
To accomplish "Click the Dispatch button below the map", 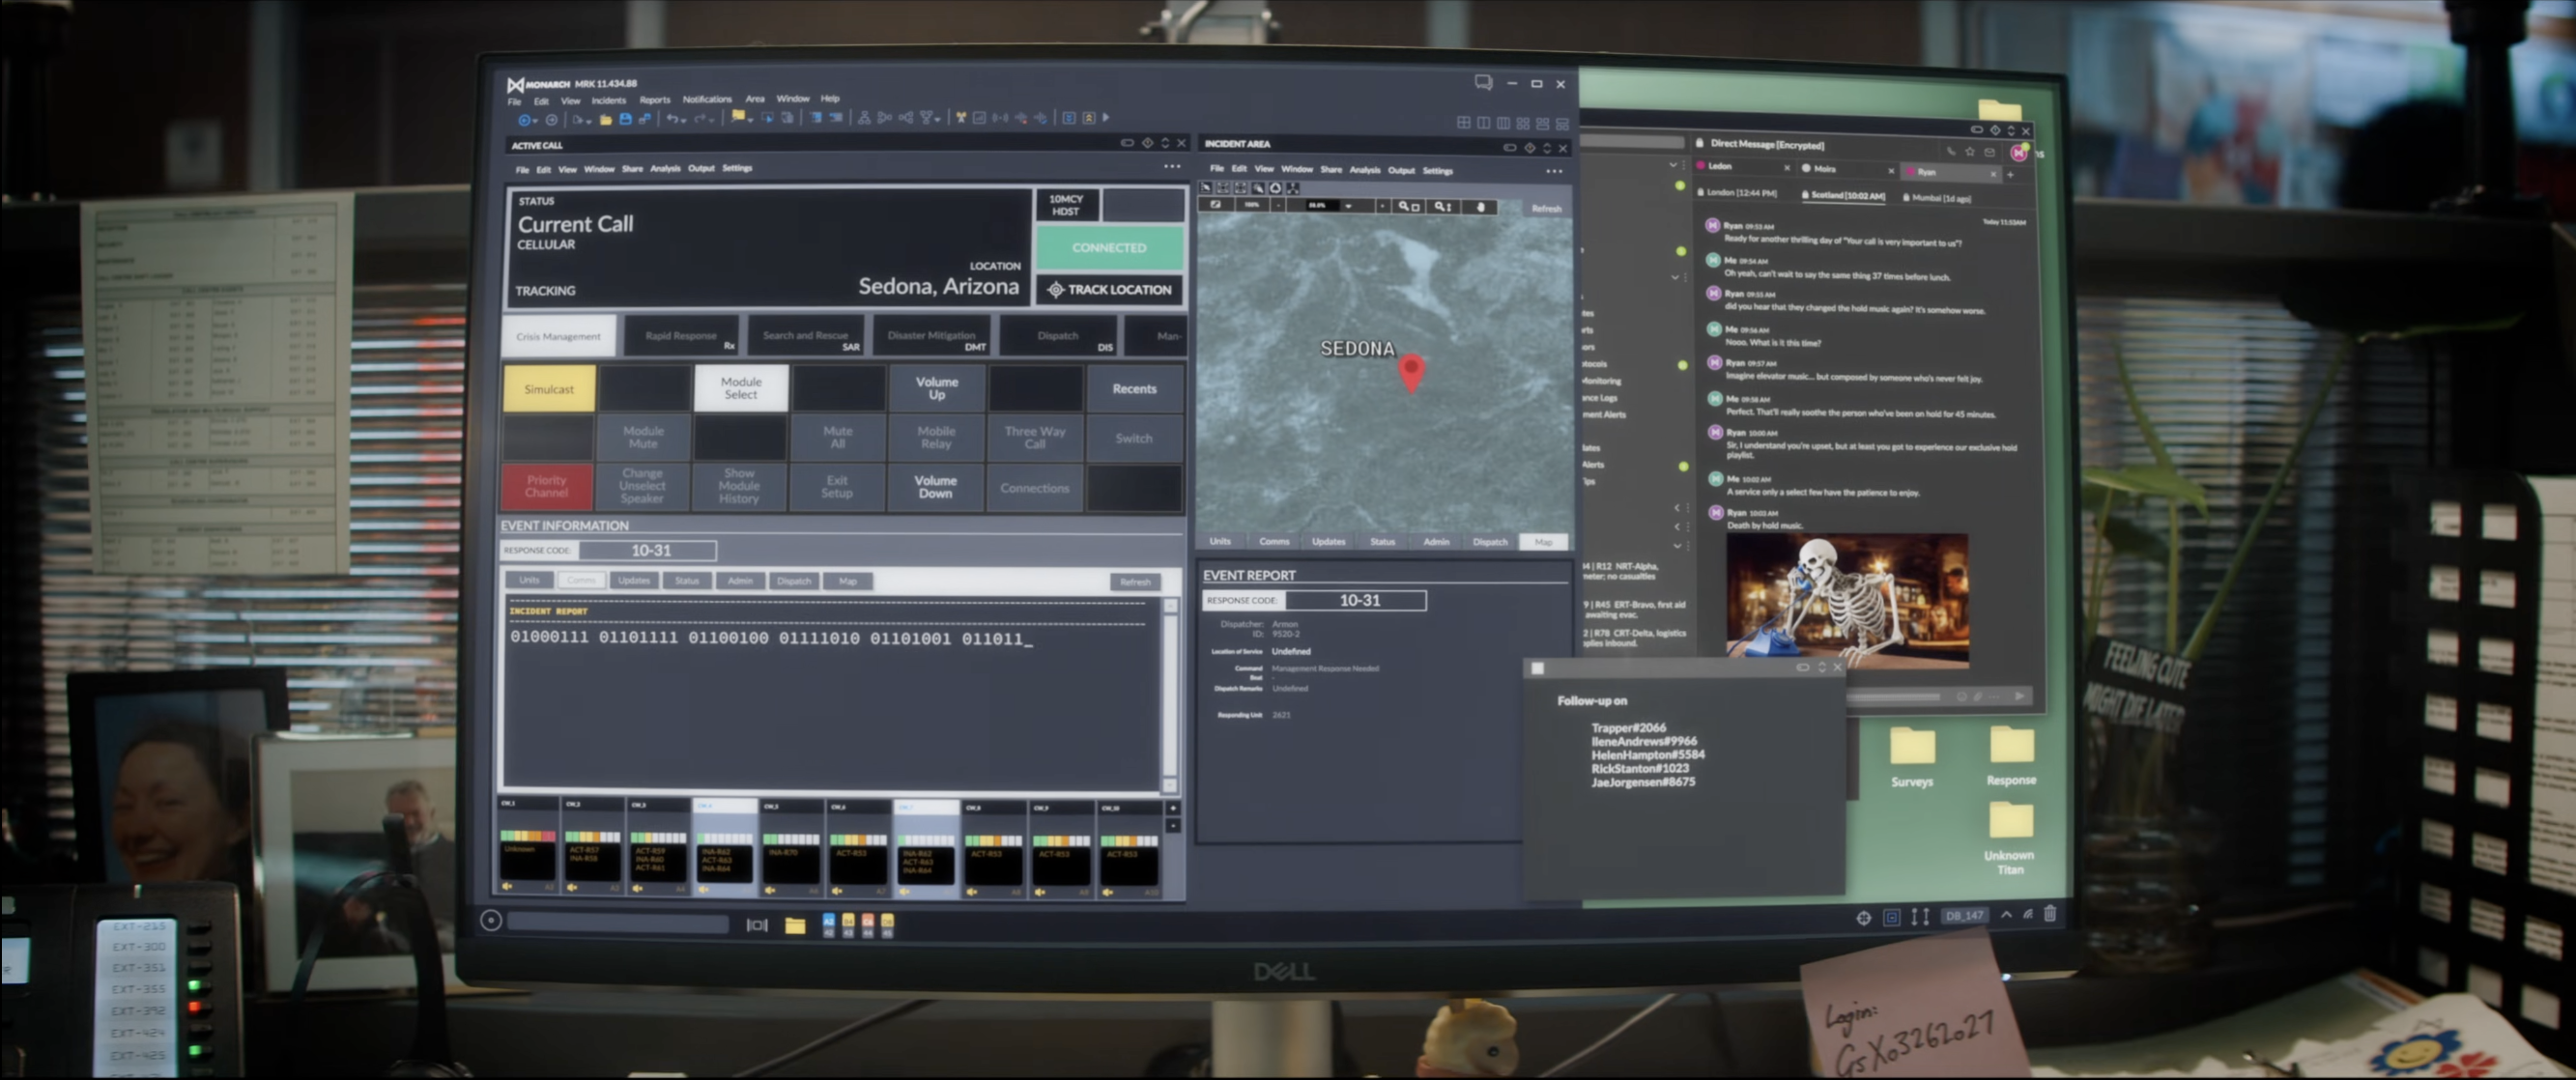I will click(1490, 542).
